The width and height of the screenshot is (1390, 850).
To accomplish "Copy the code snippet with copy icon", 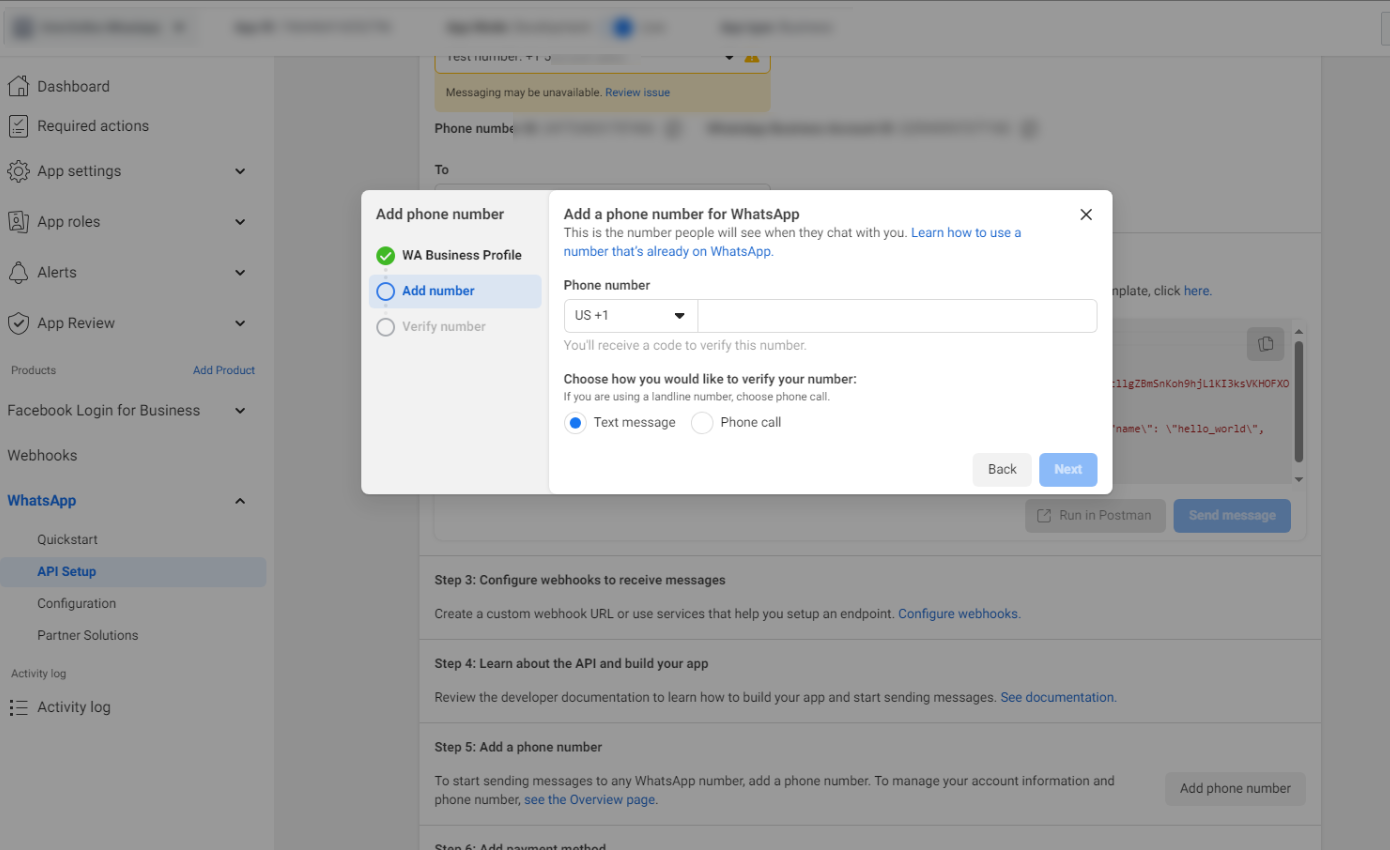I will 1265,344.
